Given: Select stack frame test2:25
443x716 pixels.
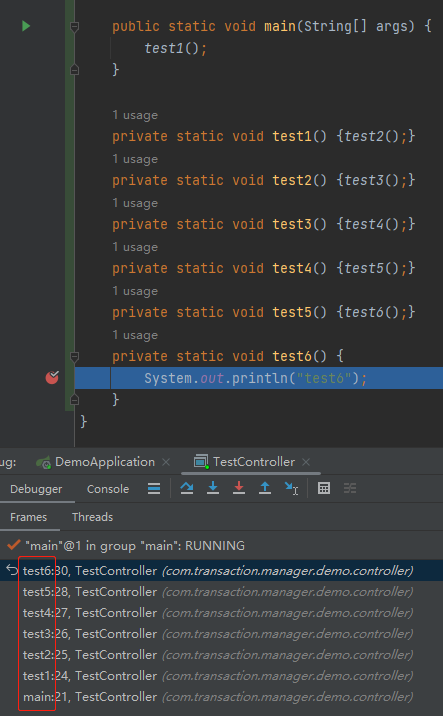Looking at the screenshot, I should pyautogui.click(x=222, y=655).
